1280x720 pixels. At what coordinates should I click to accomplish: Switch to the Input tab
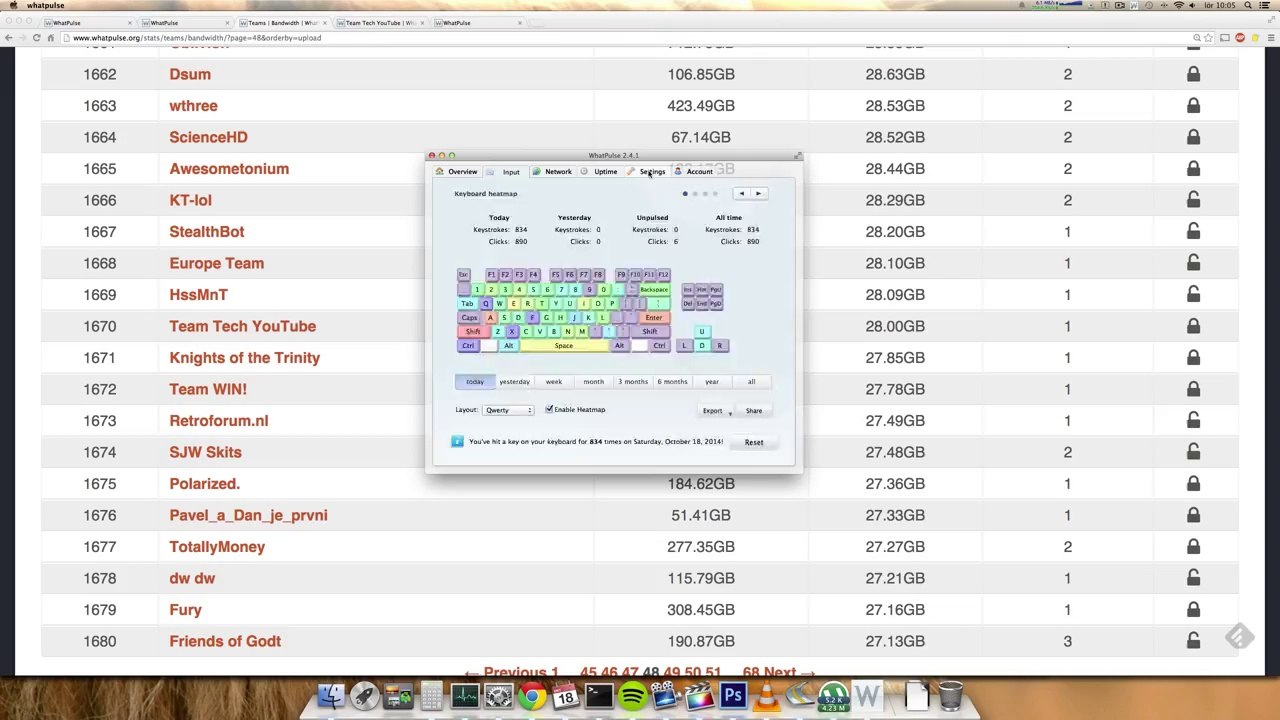pyautogui.click(x=505, y=172)
